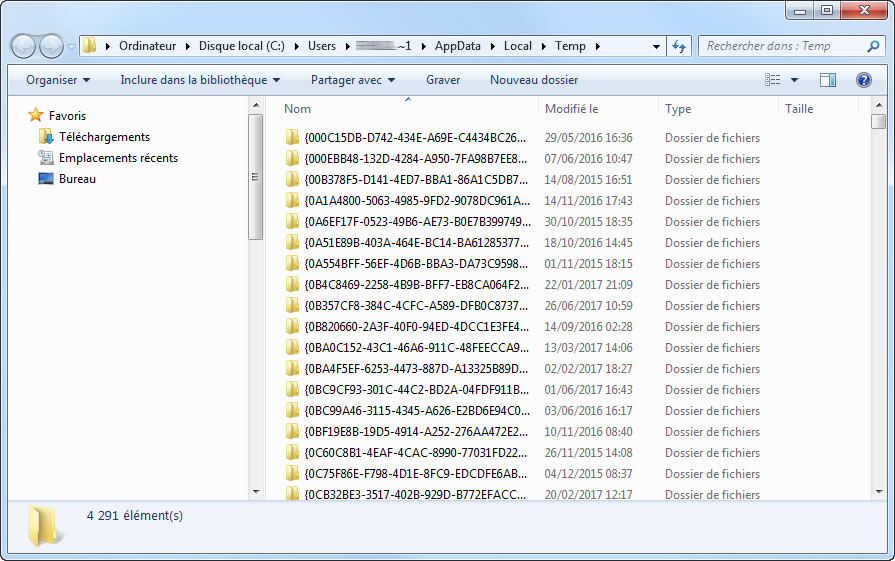
Task: Click the file list vertical scrollbar
Action: pos(878,300)
